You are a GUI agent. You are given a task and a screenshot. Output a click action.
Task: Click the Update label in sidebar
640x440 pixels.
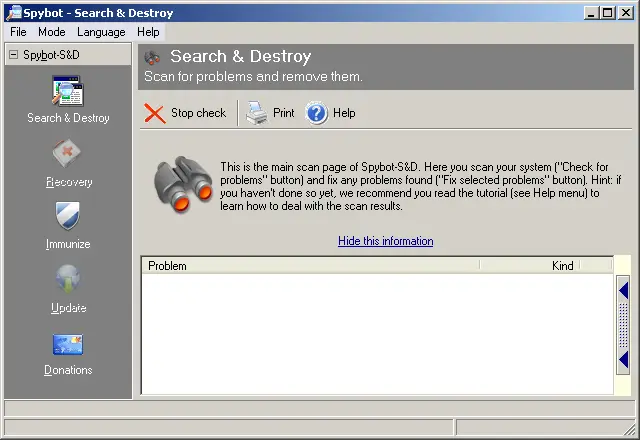coord(69,308)
